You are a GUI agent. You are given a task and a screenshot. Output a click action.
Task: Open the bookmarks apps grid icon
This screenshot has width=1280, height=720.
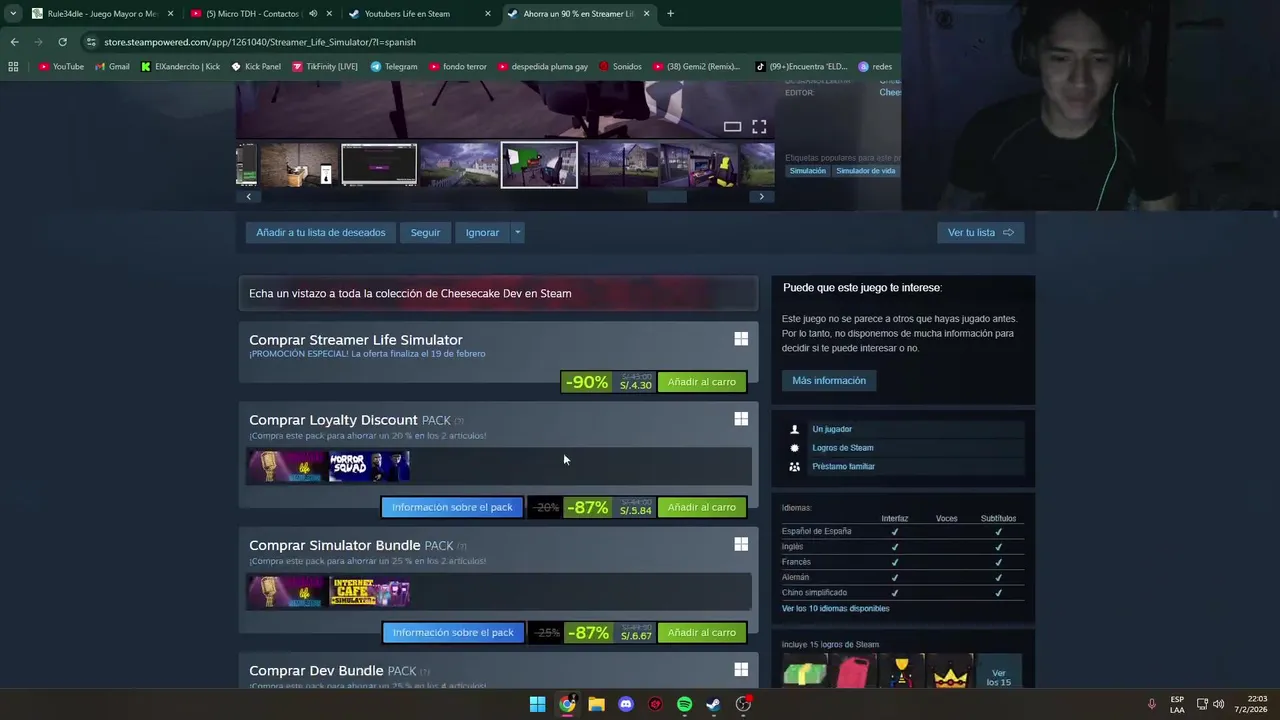pos(13,67)
